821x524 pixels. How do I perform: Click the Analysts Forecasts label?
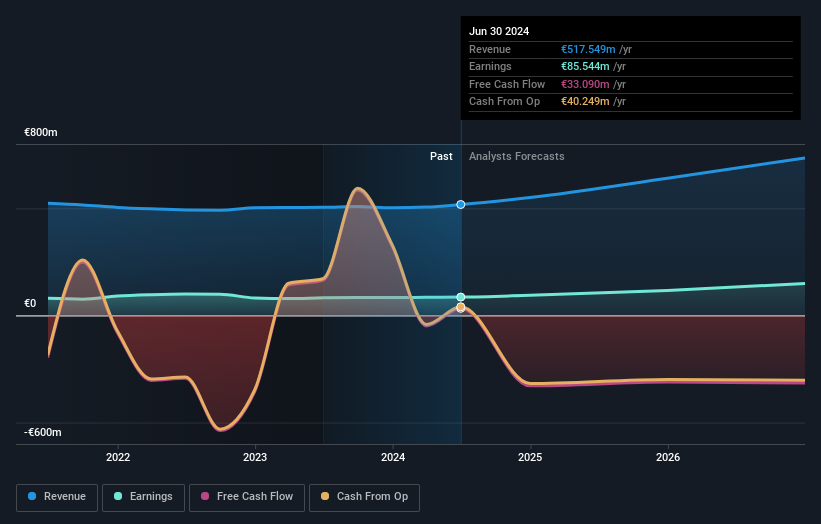[x=517, y=156]
